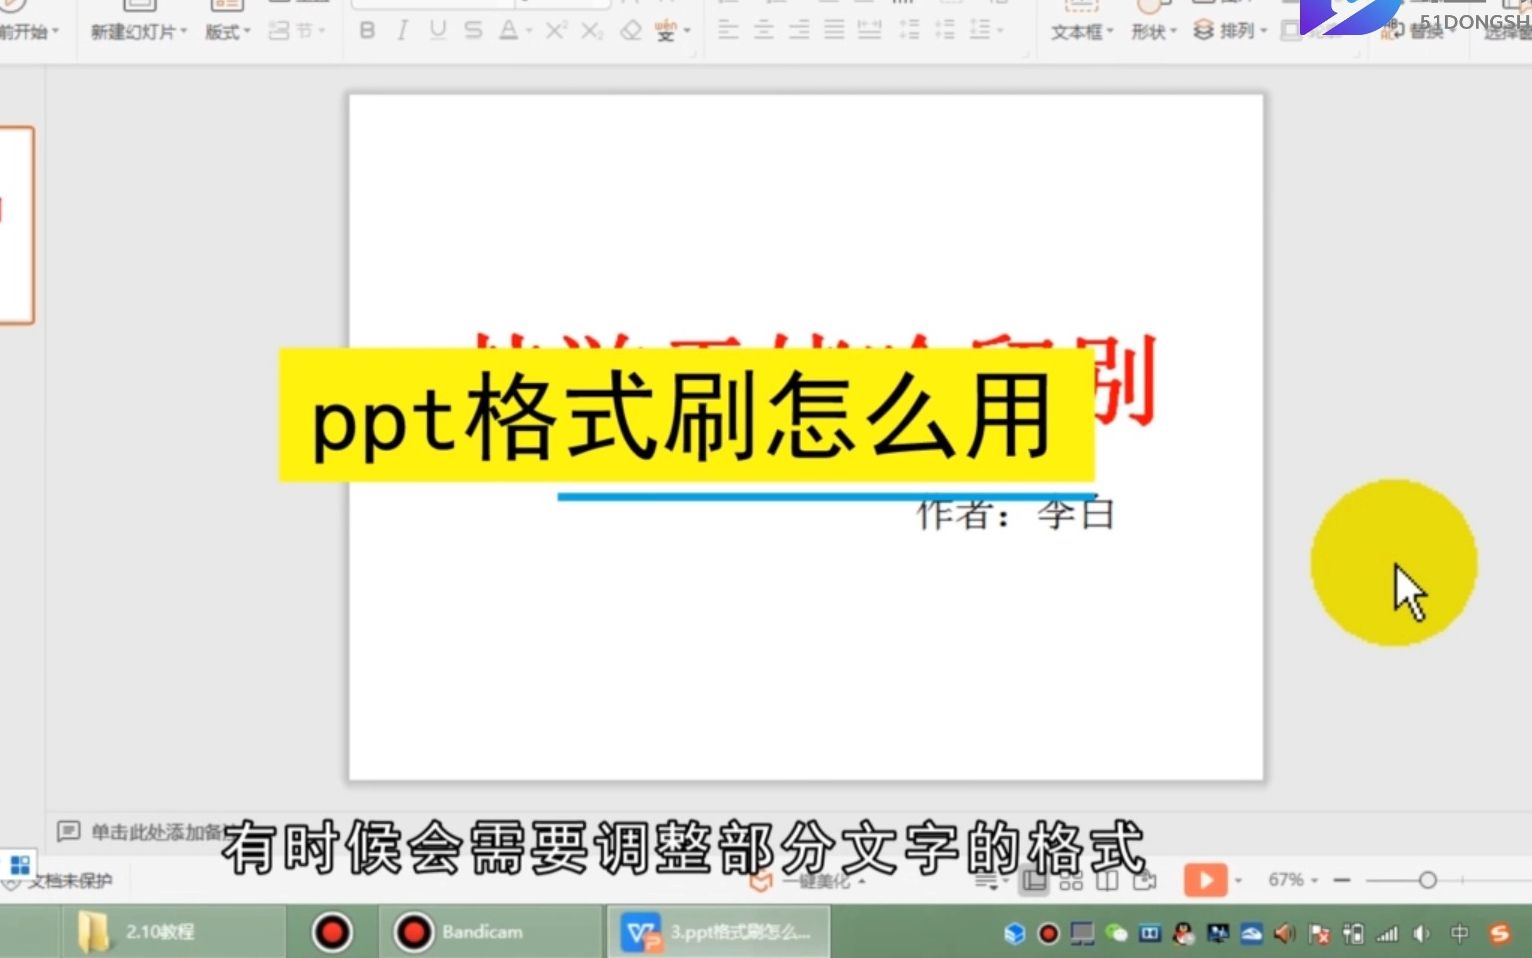Viewport: 1532px width, 958px height.
Task: Toggle strikethrough formatting
Action: click(x=473, y=31)
